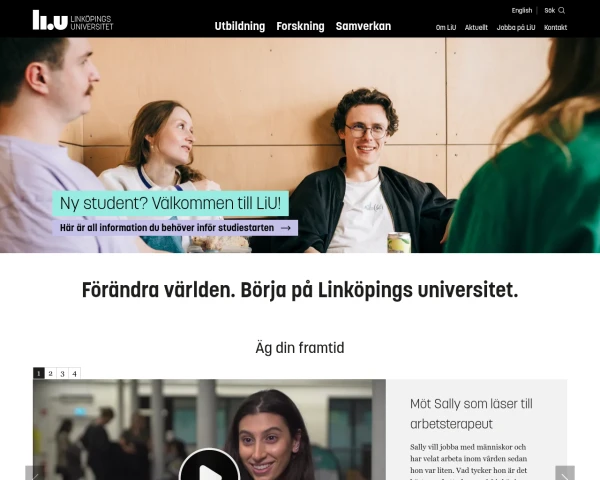Open Möt Sally som läser till arbetsterapeut heading

pyautogui.click(x=471, y=414)
